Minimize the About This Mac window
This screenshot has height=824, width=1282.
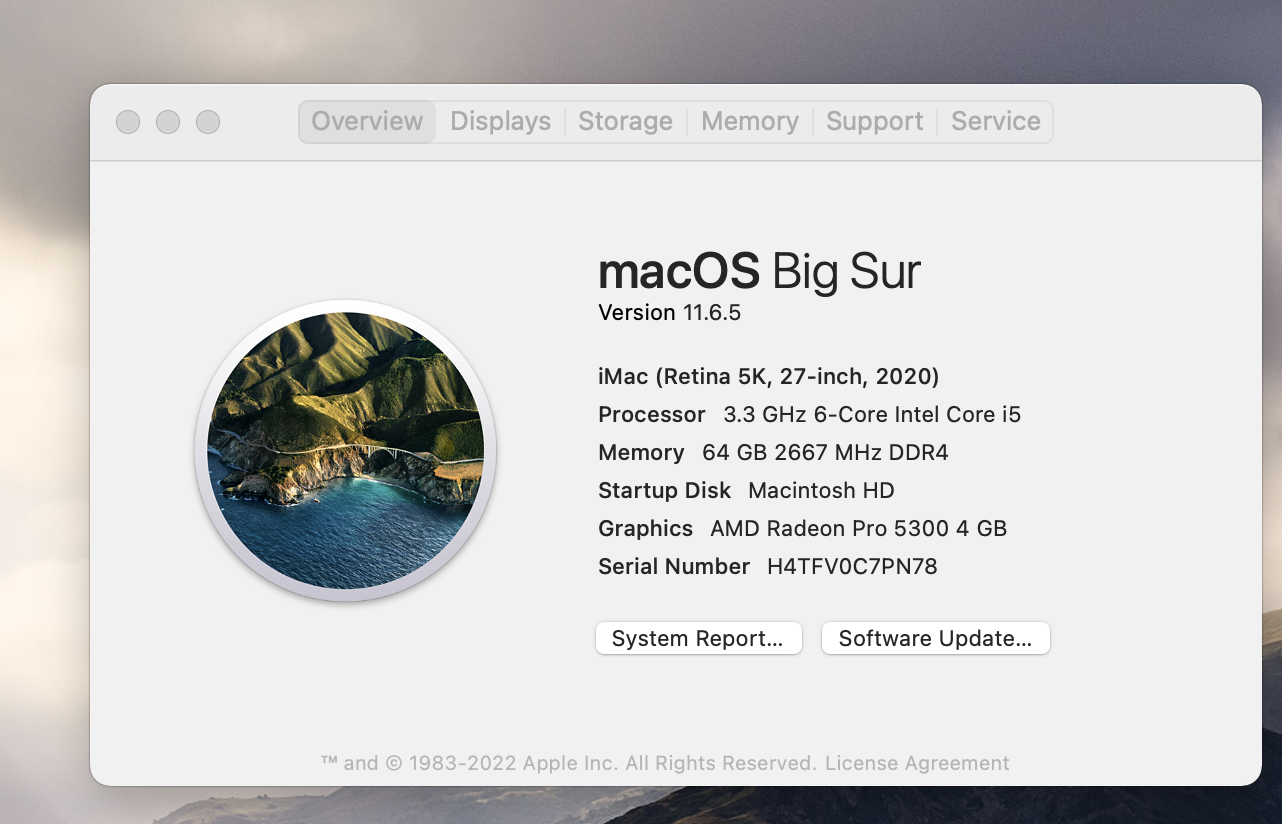(168, 122)
